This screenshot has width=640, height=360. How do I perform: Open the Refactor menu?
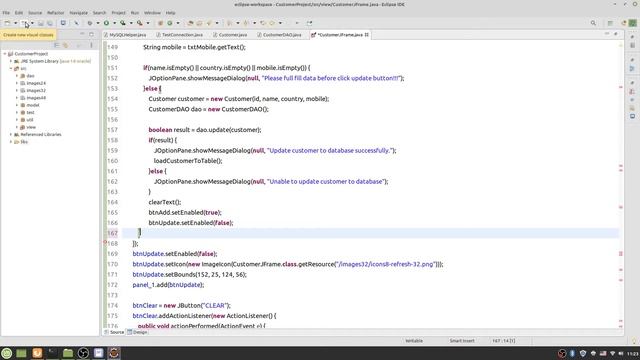point(56,13)
